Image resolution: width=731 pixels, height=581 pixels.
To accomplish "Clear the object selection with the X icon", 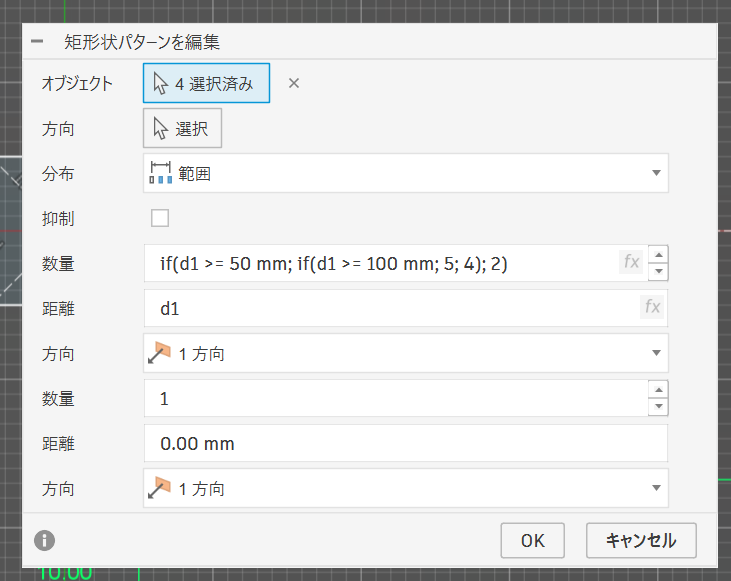I will 294,83.
